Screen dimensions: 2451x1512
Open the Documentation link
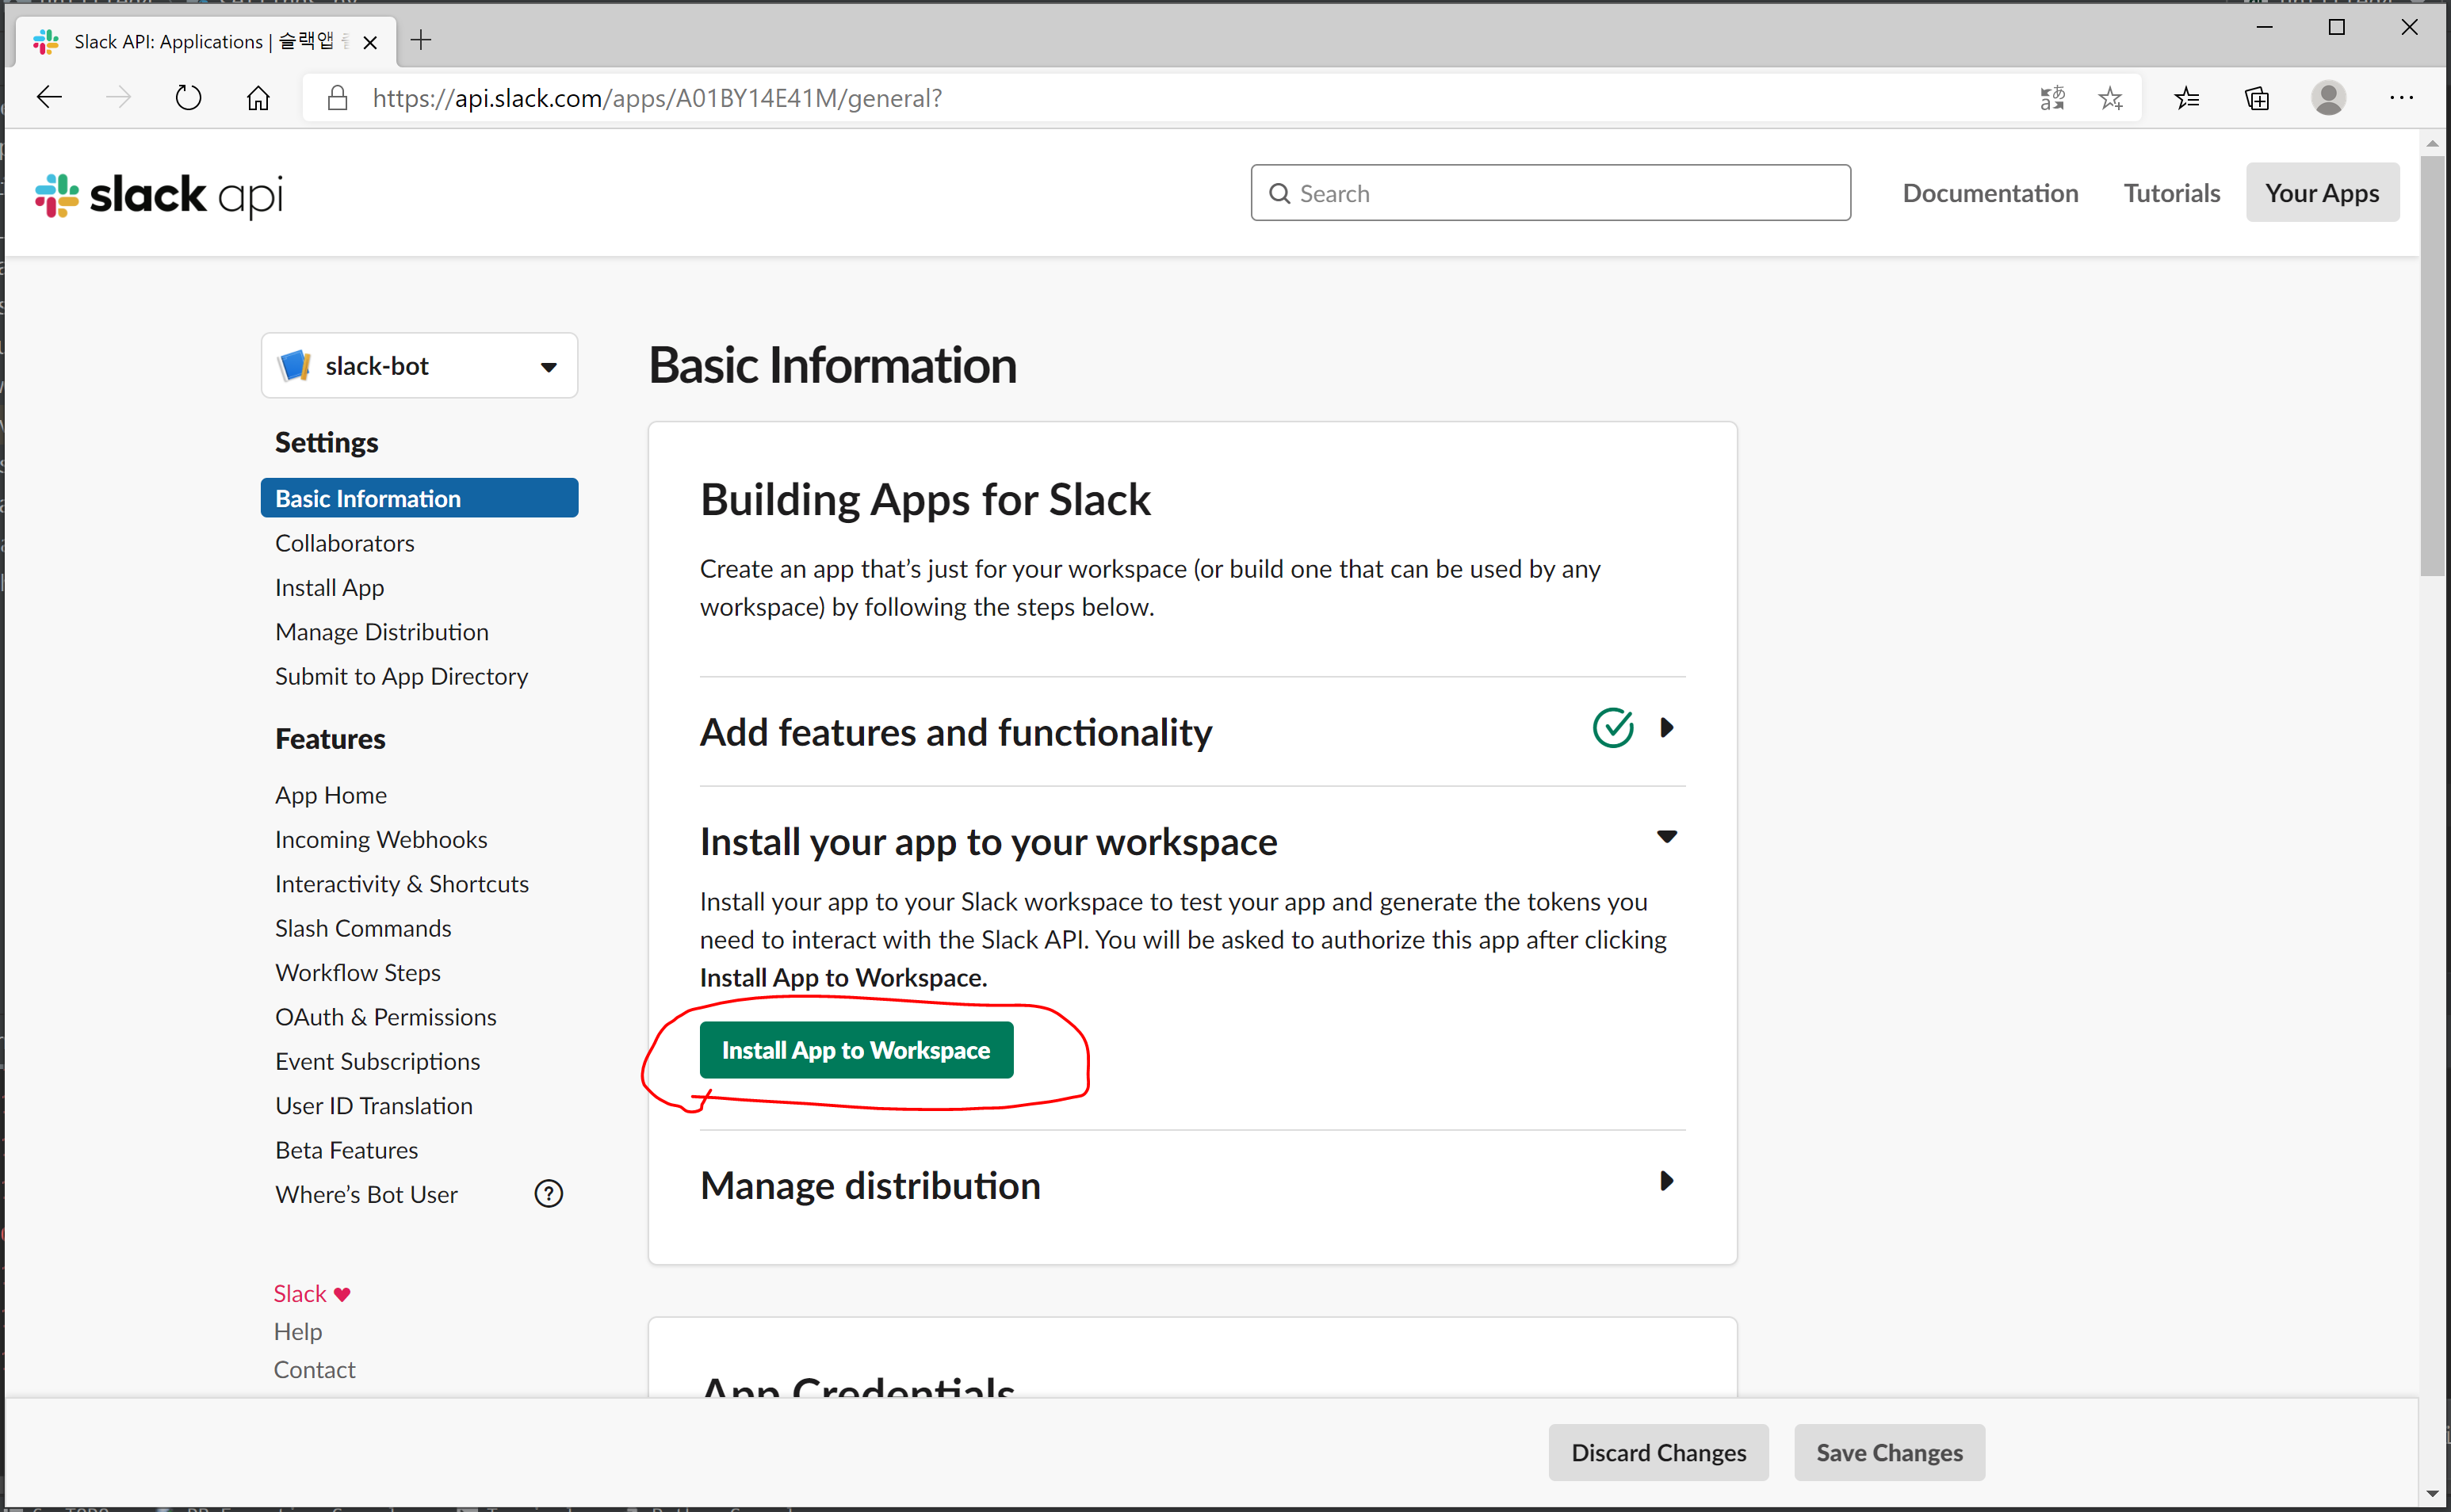pos(1989,193)
